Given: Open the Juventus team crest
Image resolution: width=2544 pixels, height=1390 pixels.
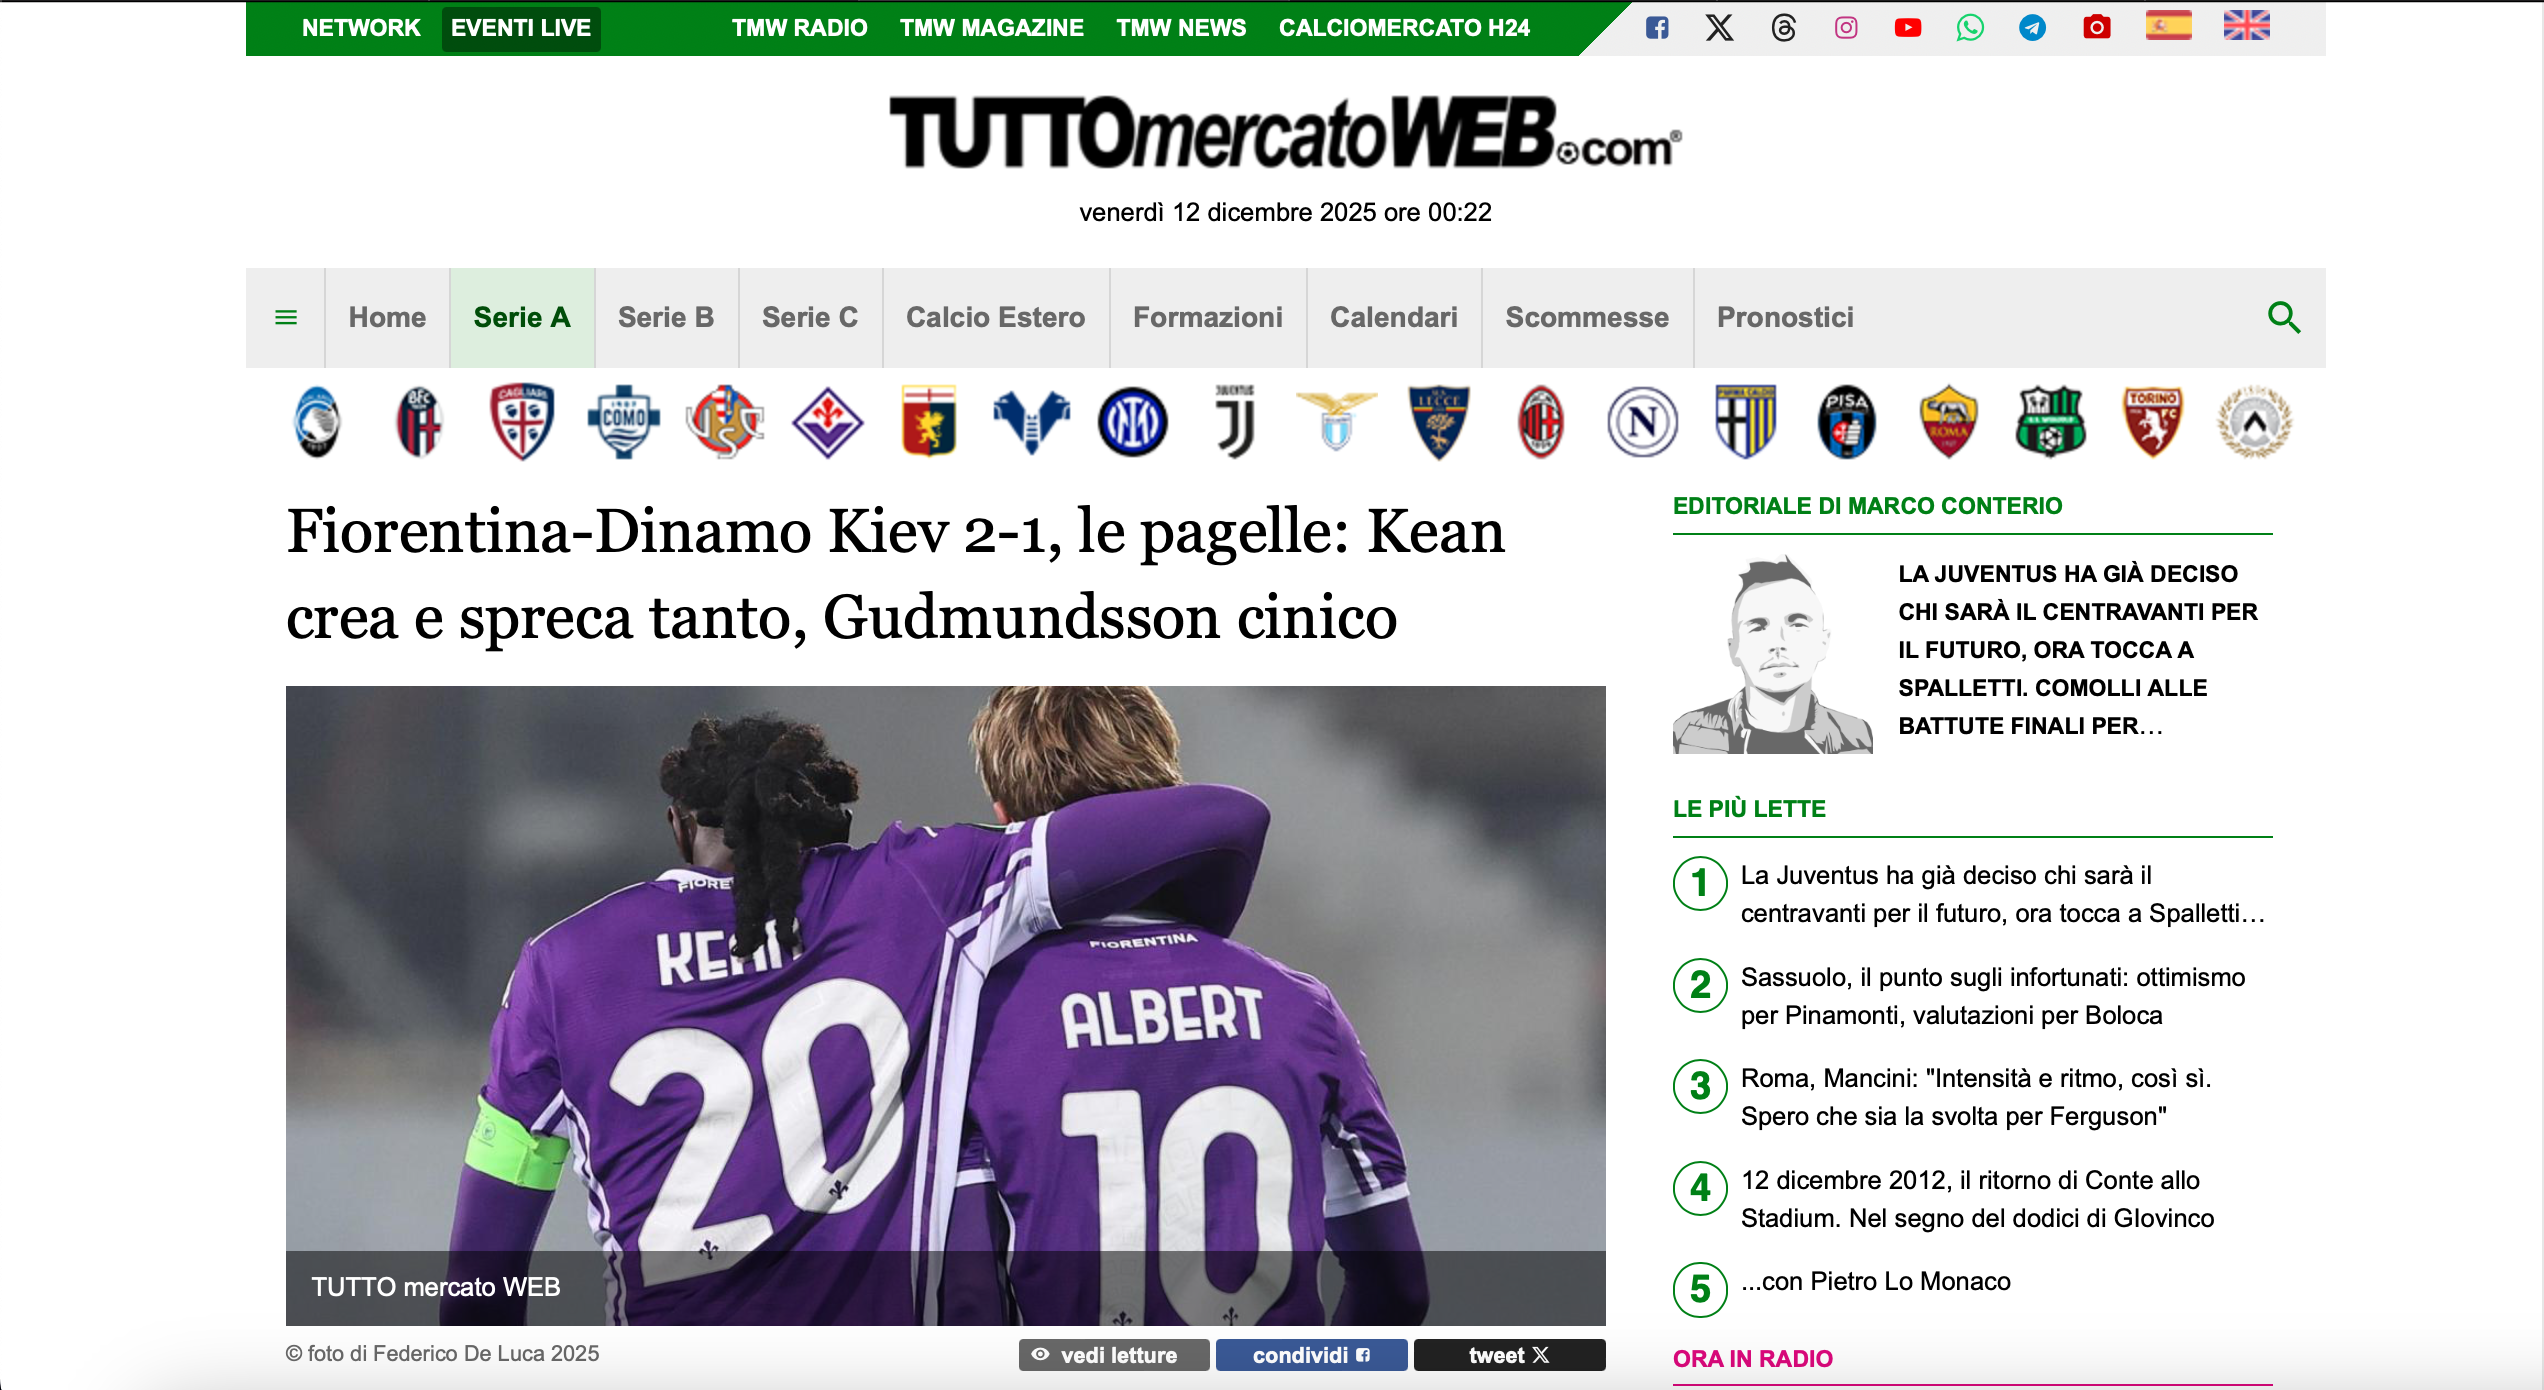Looking at the screenshot, I should coord(1234,422).
